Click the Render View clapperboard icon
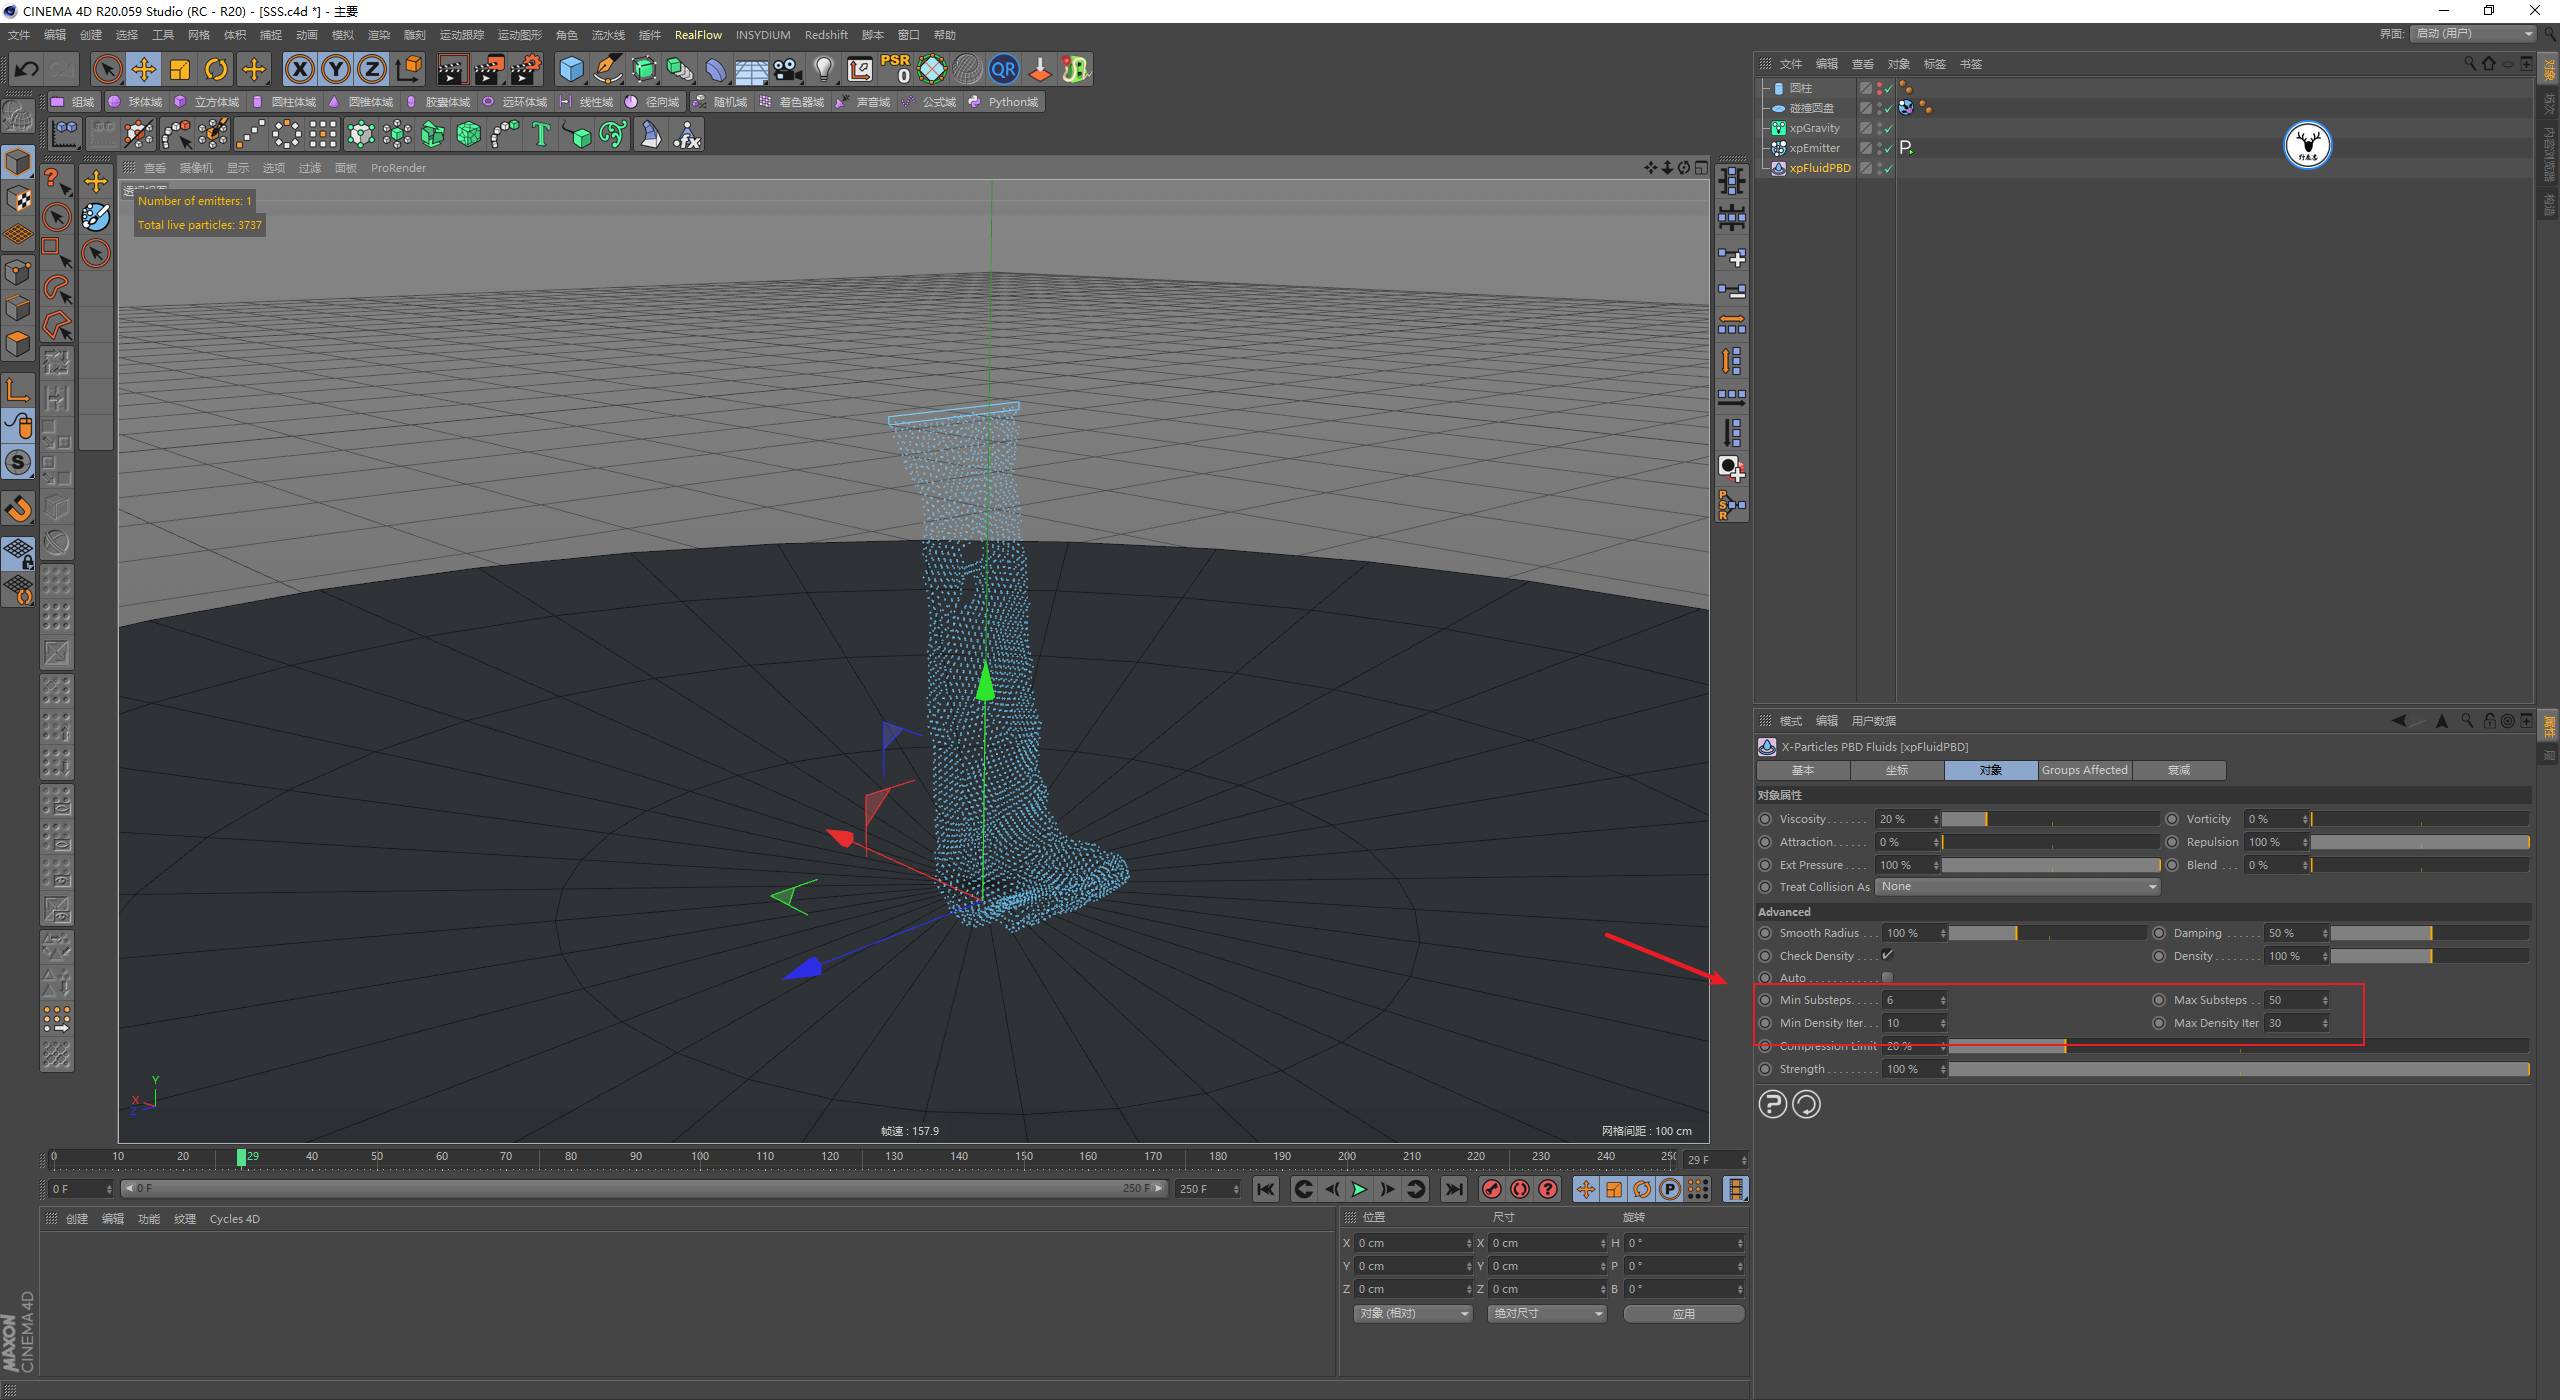 [452, 69]
